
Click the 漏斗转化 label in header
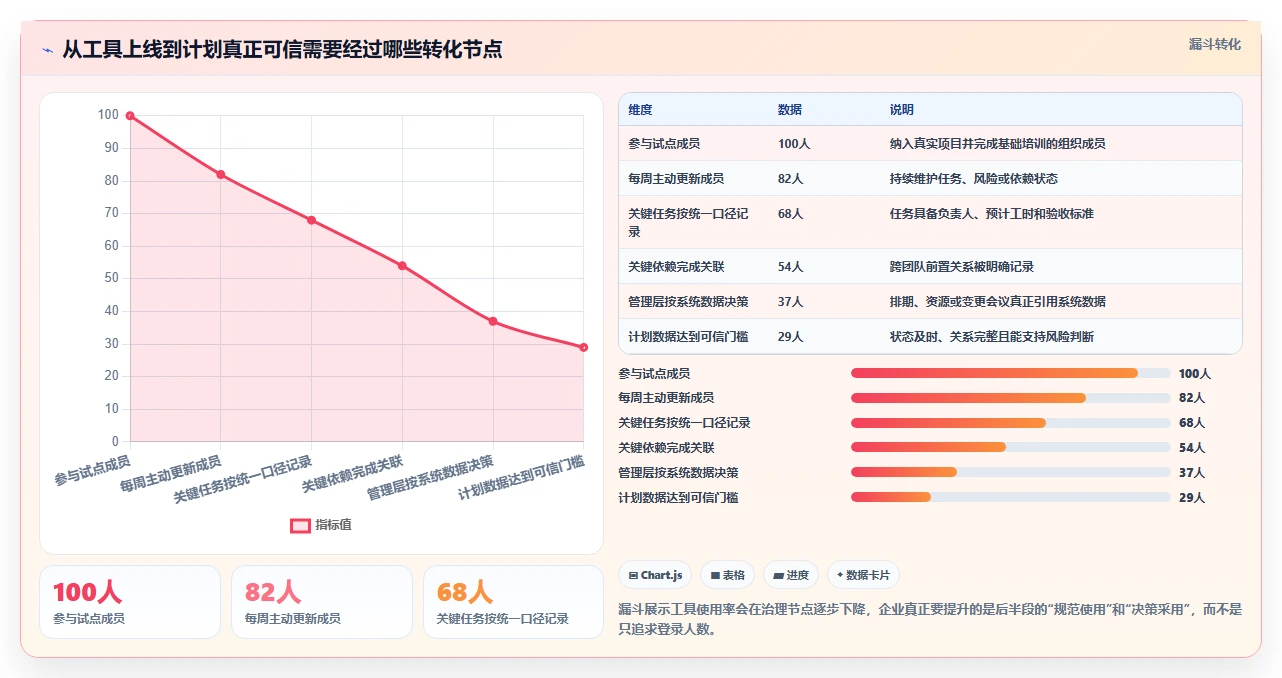(1214, 44)
